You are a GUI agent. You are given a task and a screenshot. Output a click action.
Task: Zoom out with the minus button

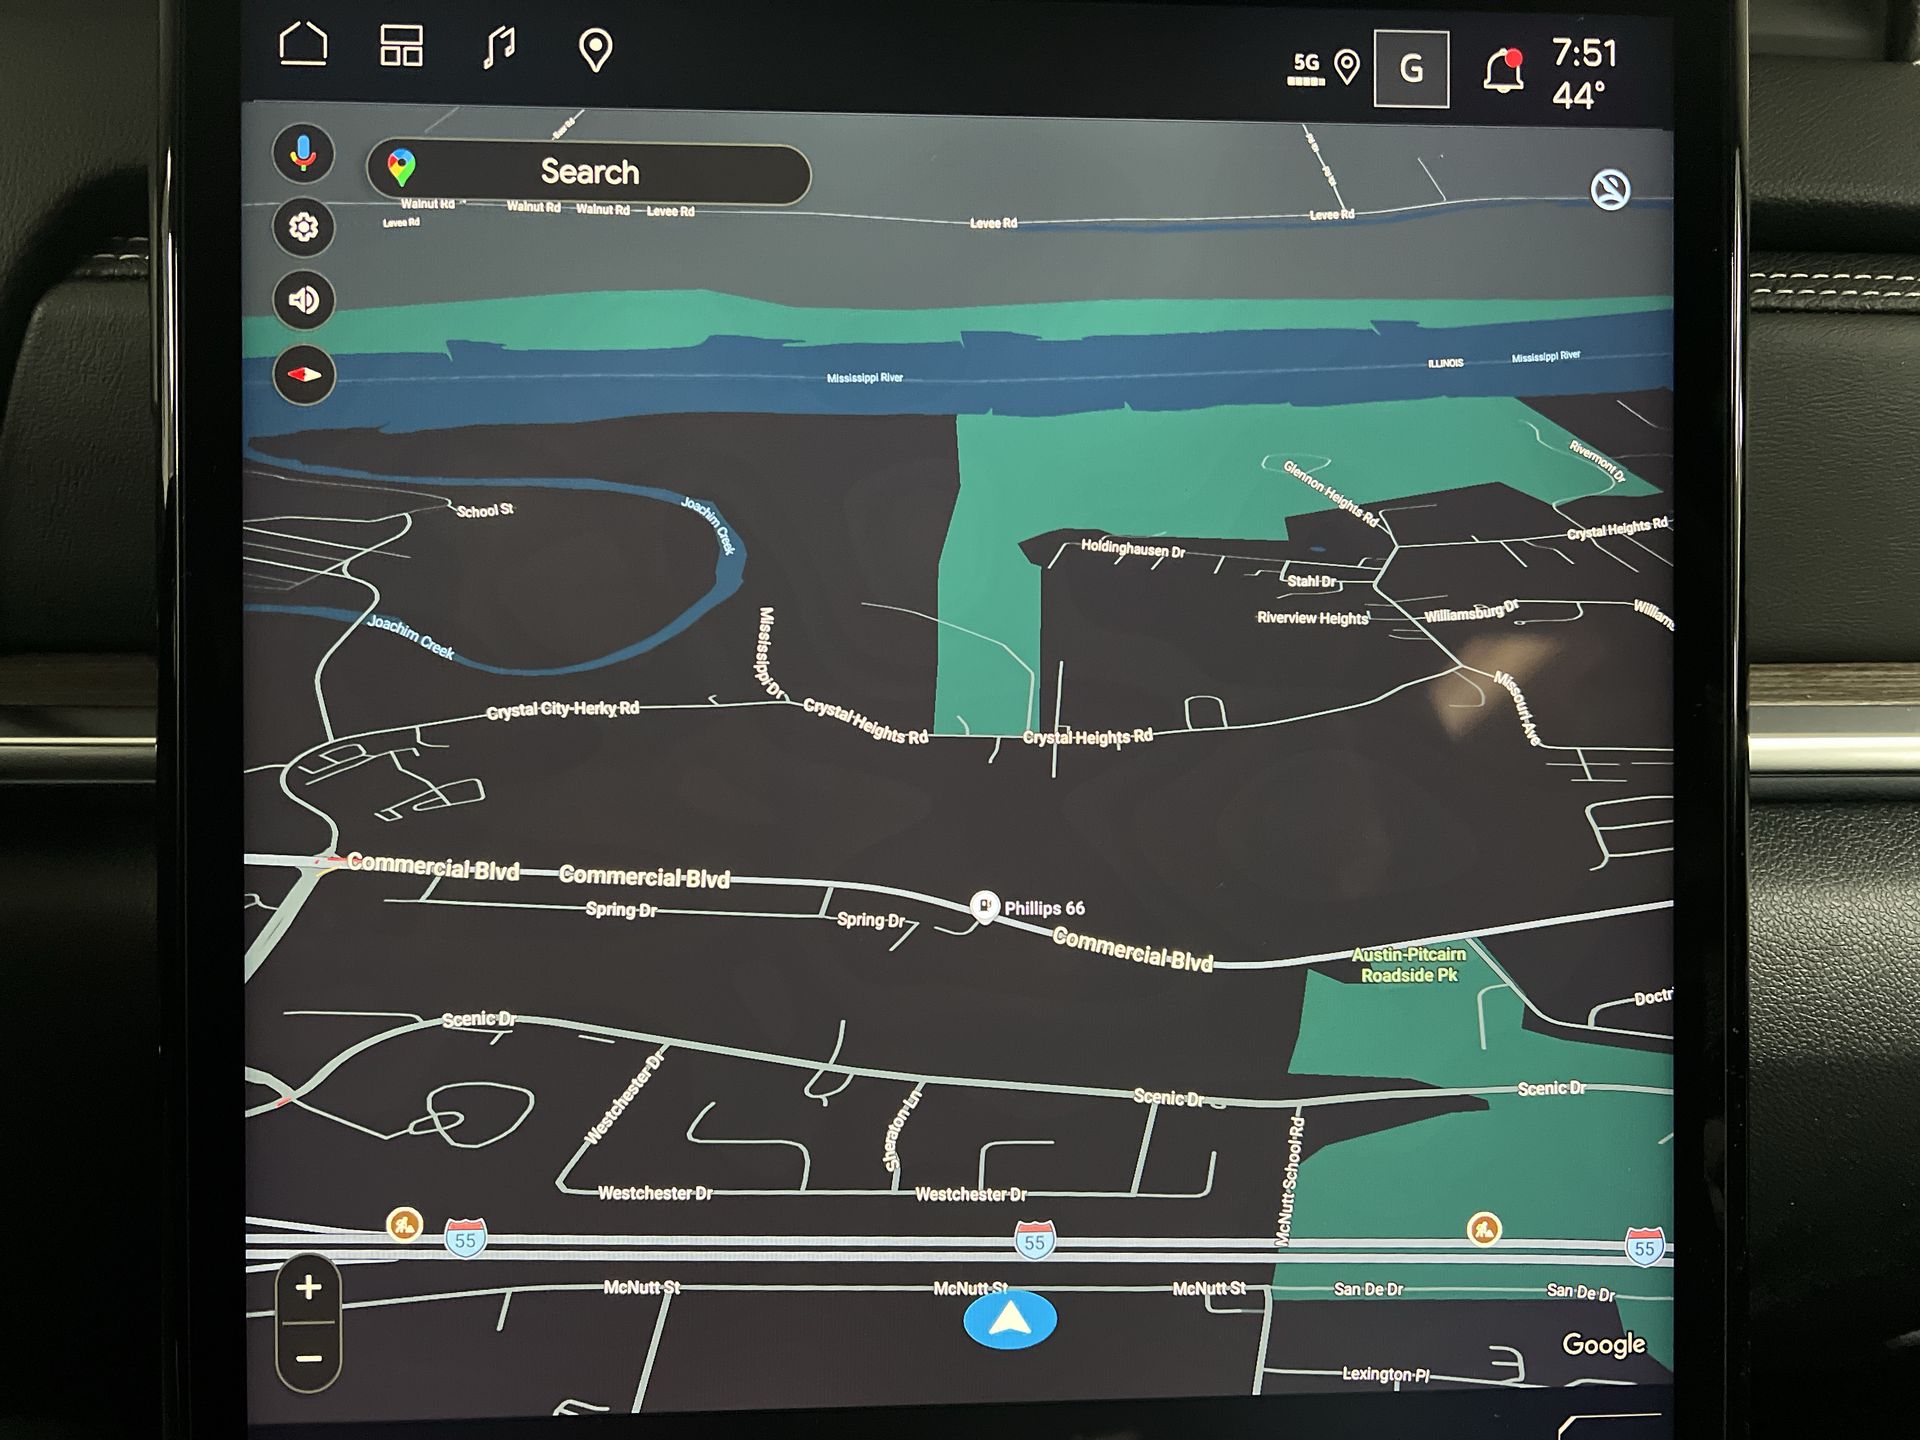click(x=308, y=1358)
